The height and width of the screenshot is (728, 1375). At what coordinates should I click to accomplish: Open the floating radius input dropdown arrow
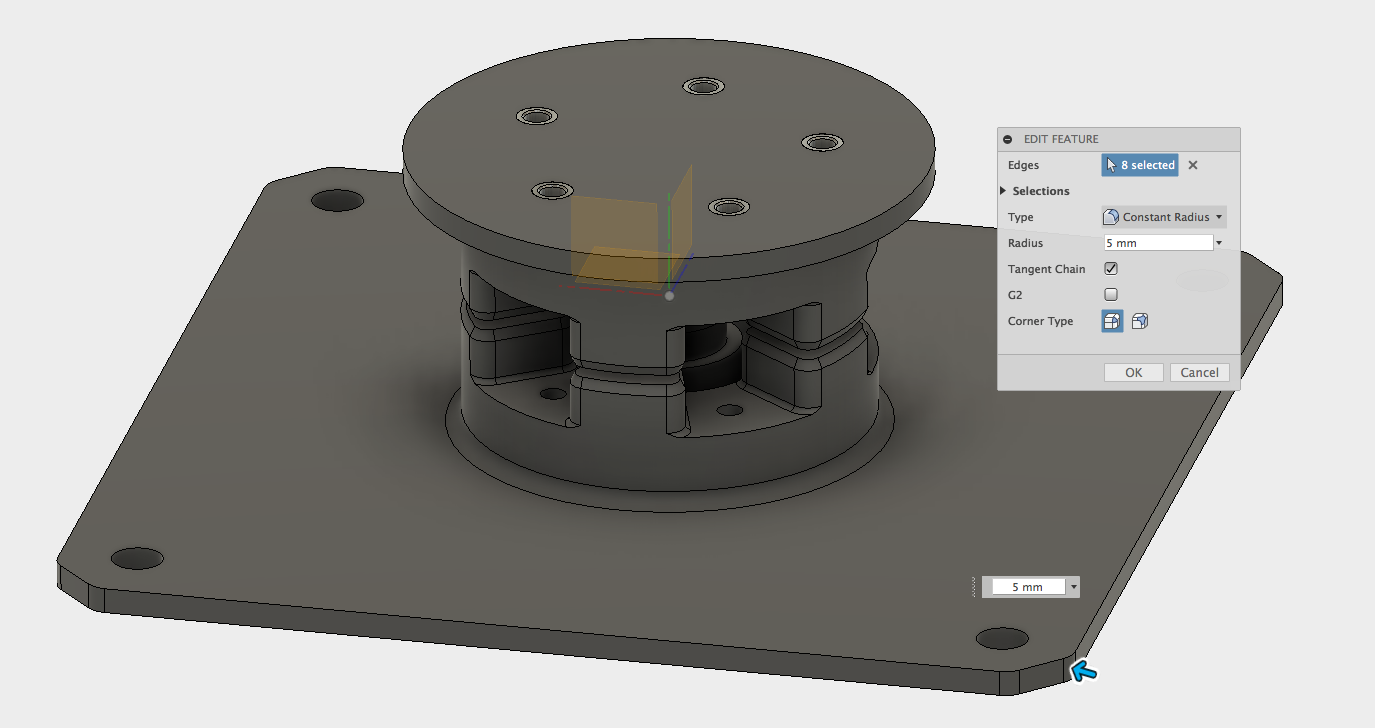pos(1074,587)
